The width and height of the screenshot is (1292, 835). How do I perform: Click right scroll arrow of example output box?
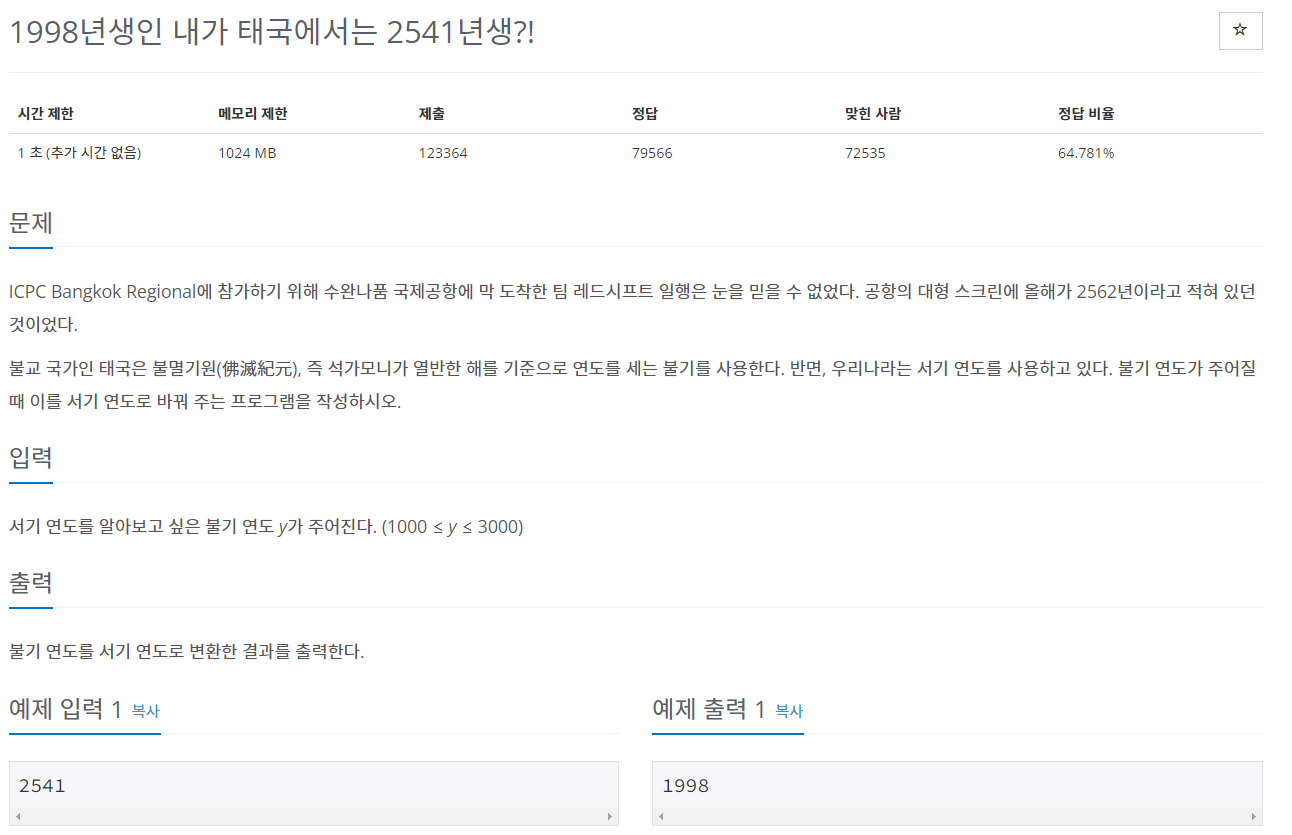point(1253,817)
